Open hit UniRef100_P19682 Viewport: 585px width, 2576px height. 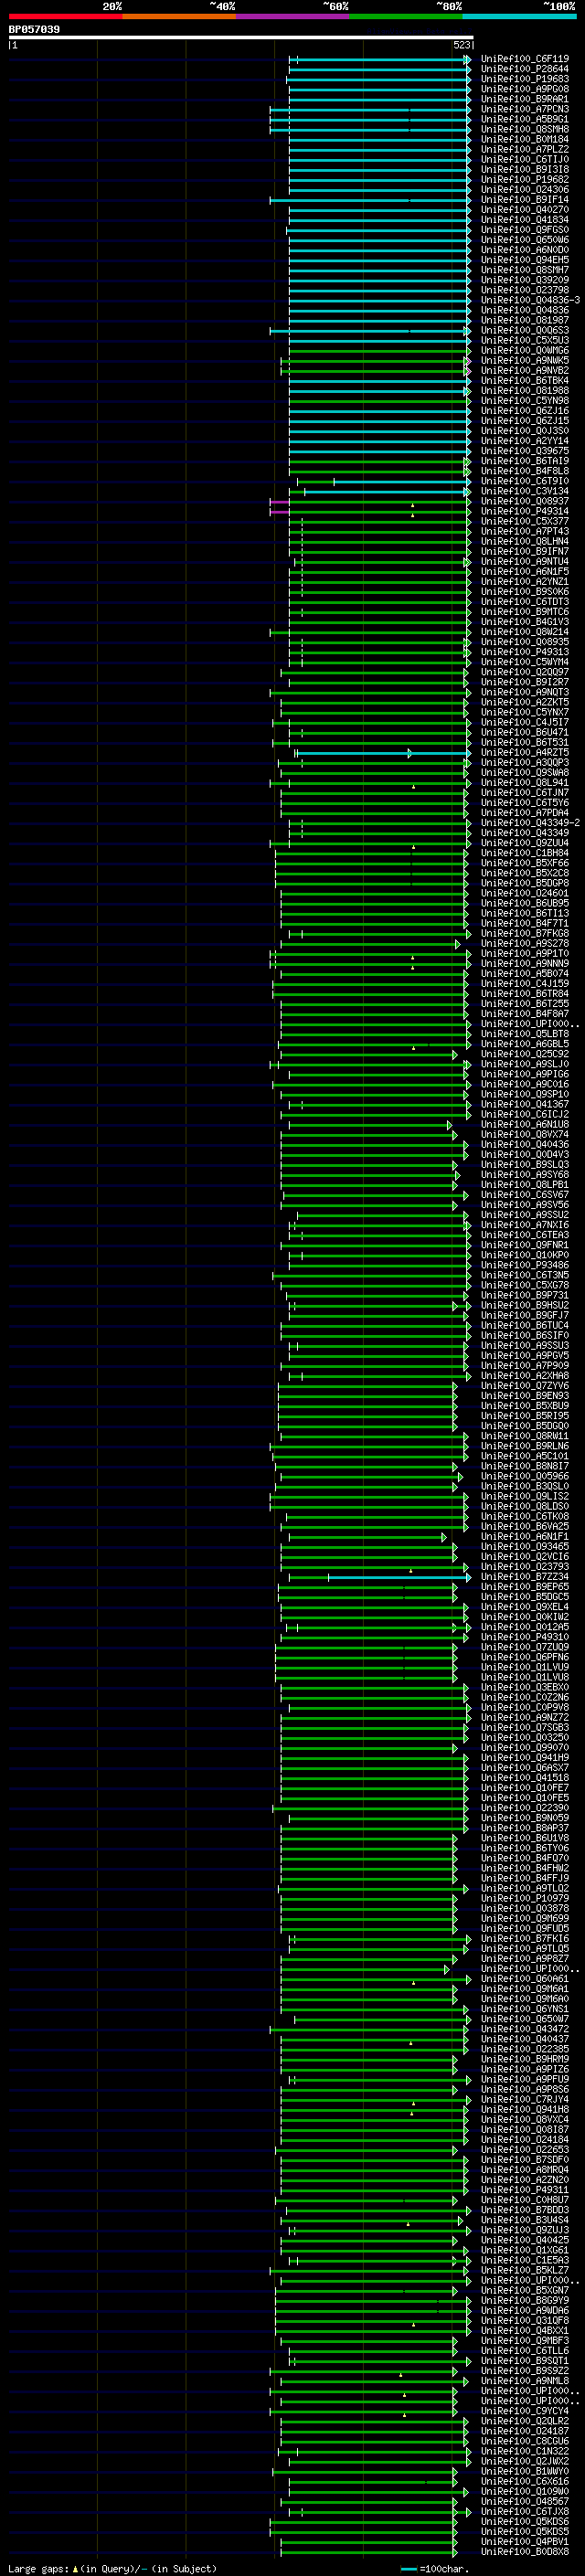pos(524,180)
